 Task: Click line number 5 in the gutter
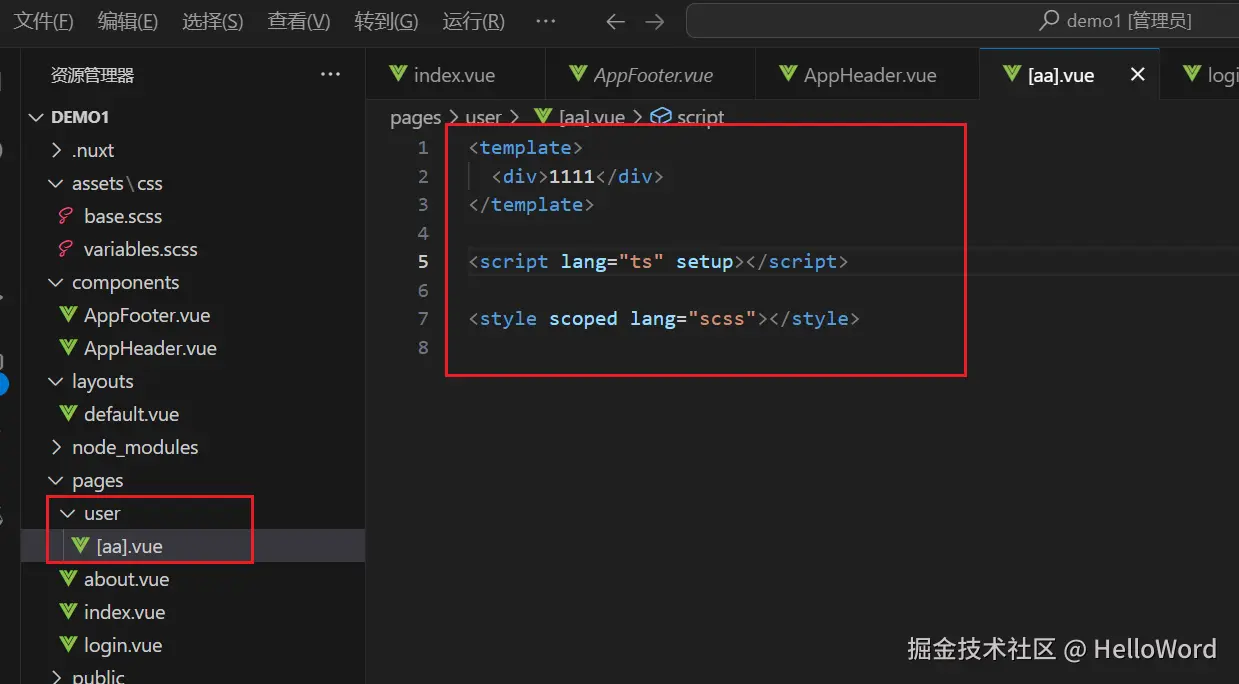[x=423, y=261]
